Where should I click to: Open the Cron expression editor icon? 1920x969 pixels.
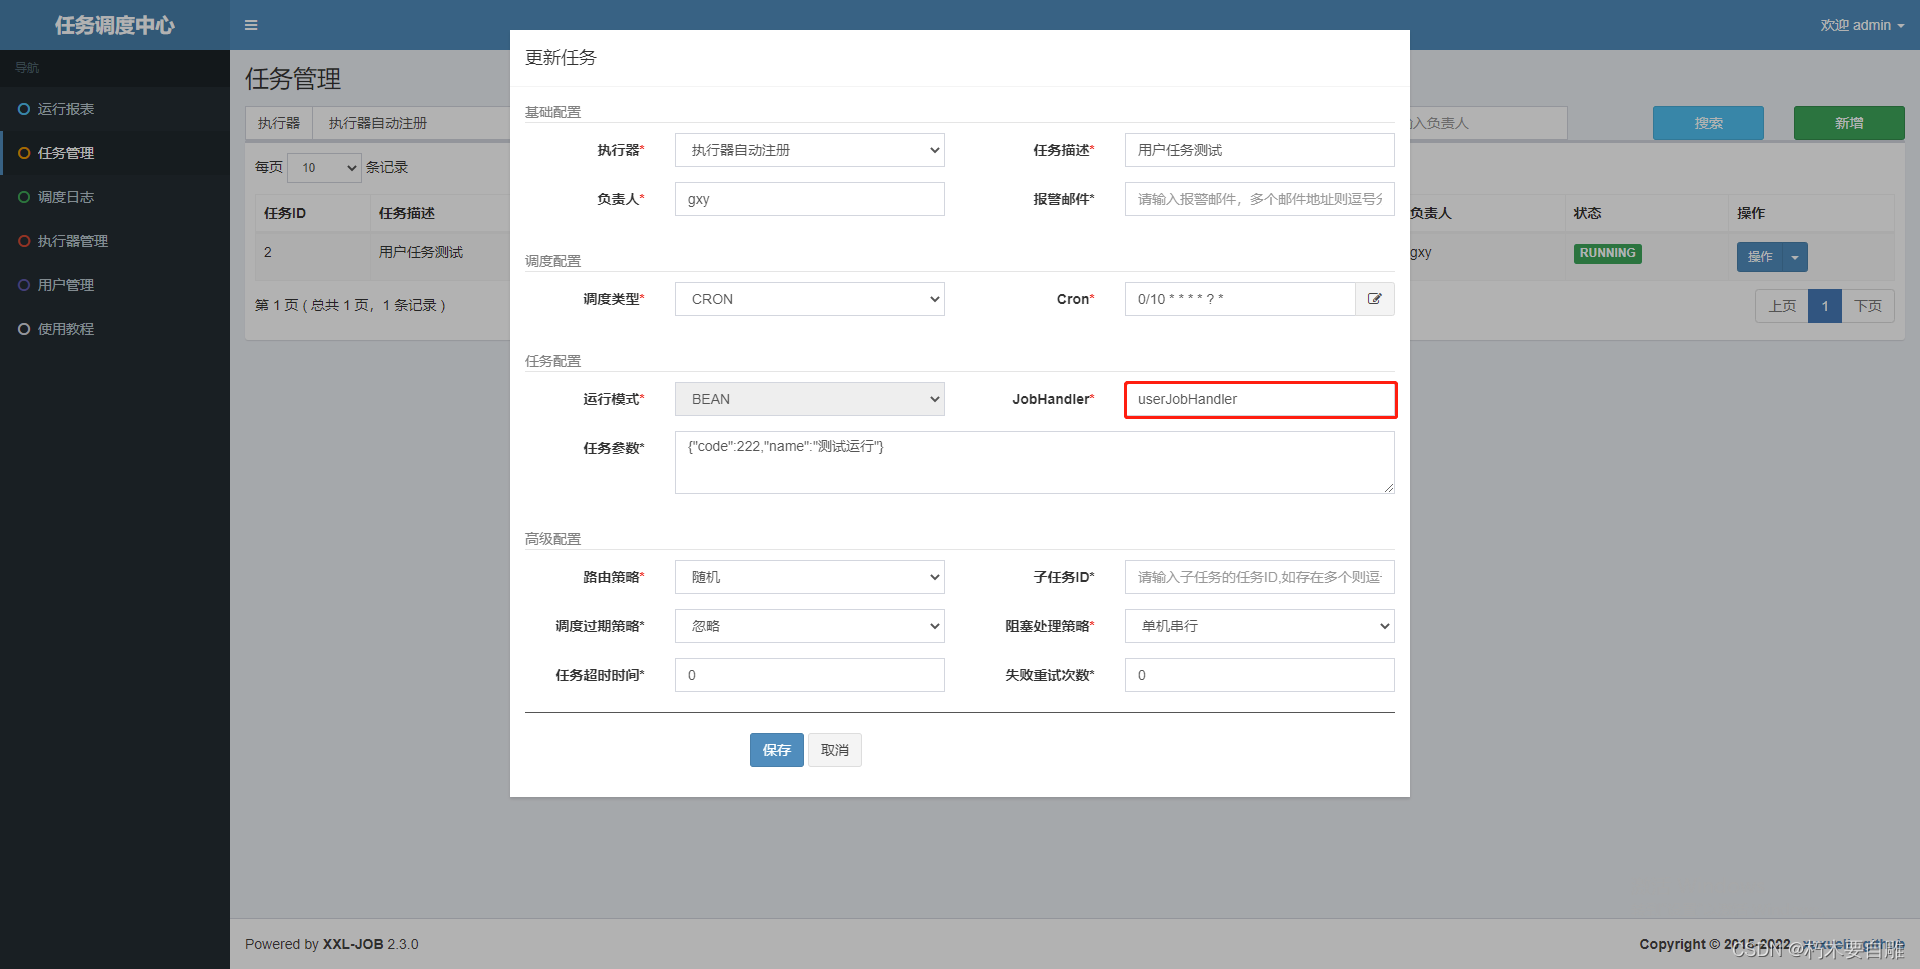[x=1375, y=299]
